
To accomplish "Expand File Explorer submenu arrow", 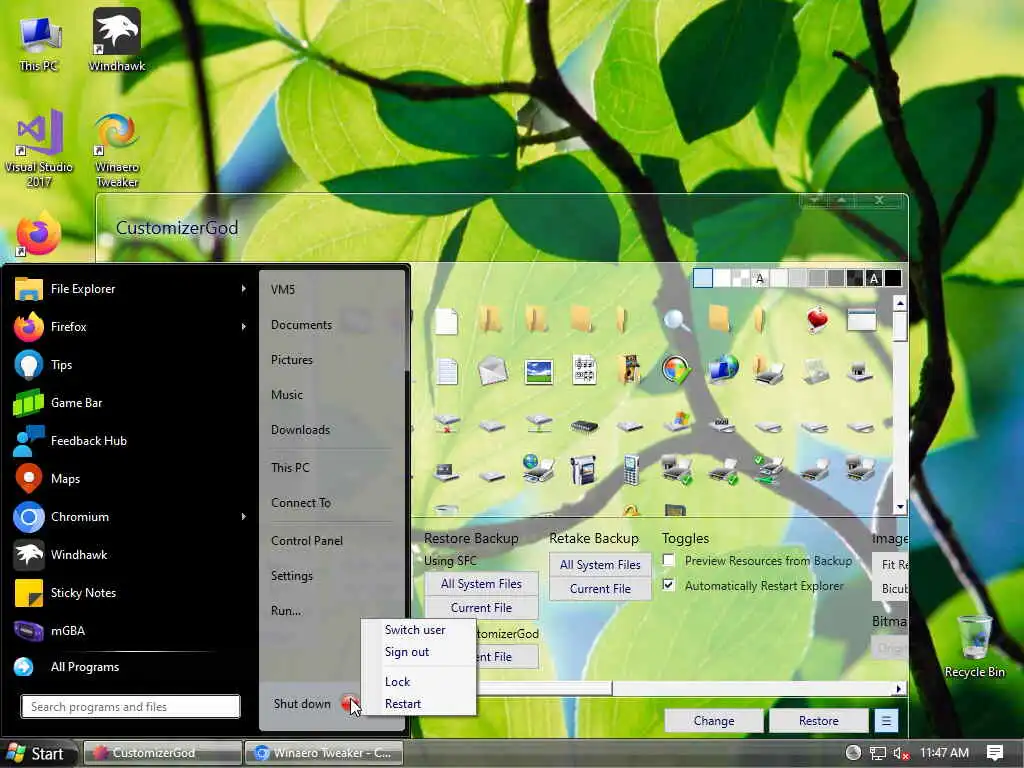I will pos(244,288).
